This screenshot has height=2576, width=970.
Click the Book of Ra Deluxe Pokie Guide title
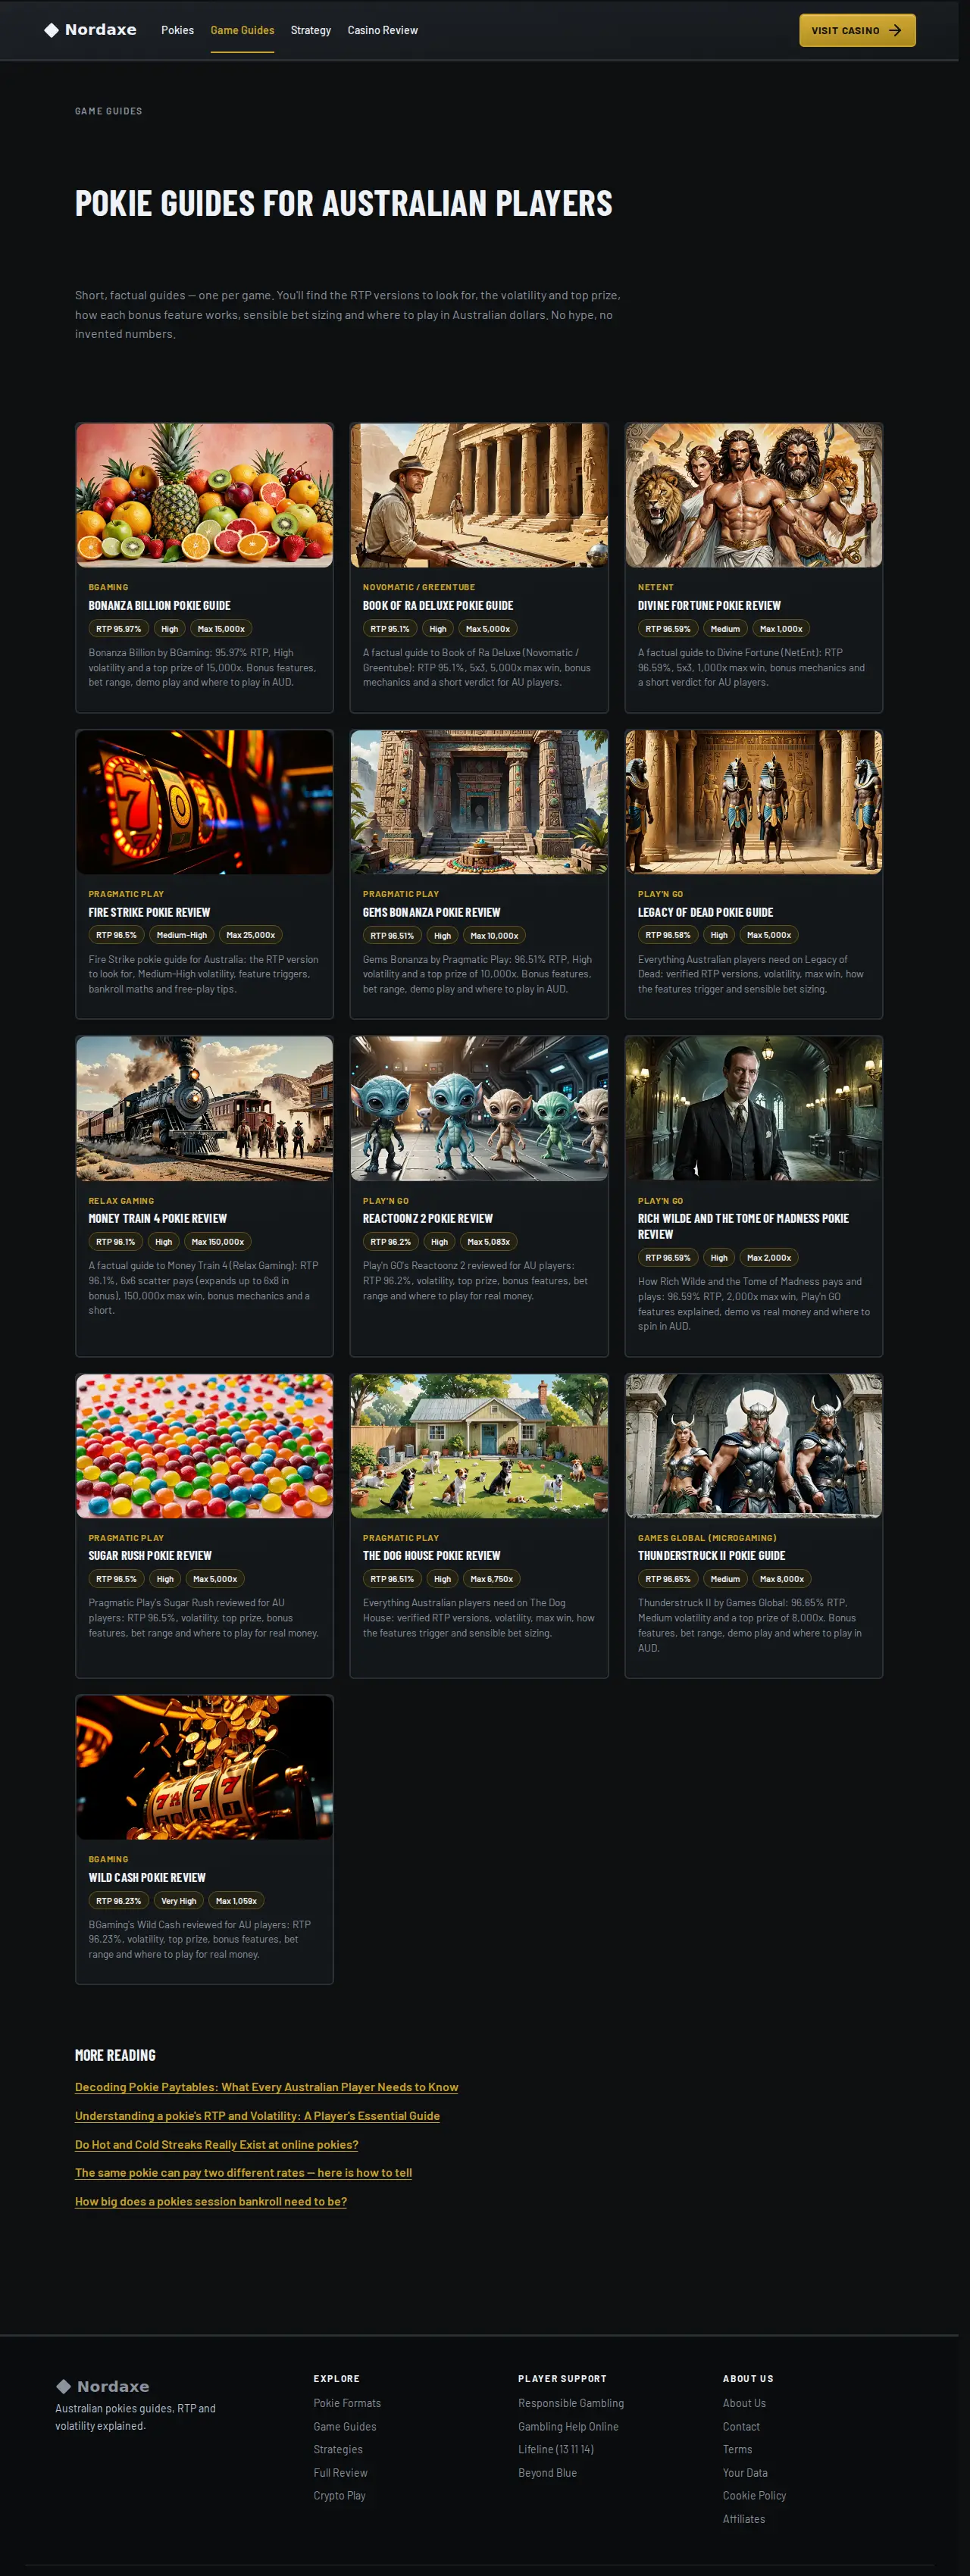click(x=438, y=605)
